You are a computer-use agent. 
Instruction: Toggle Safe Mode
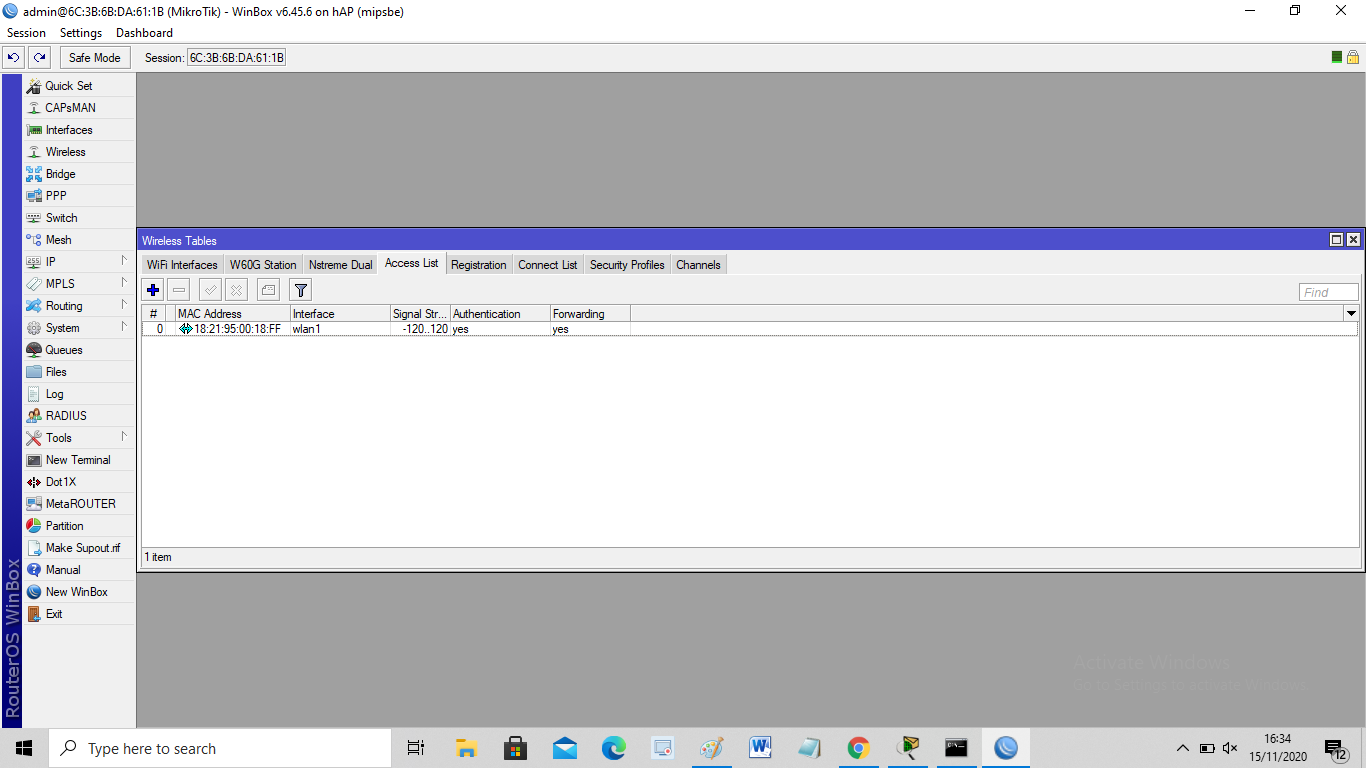point(95,57)
